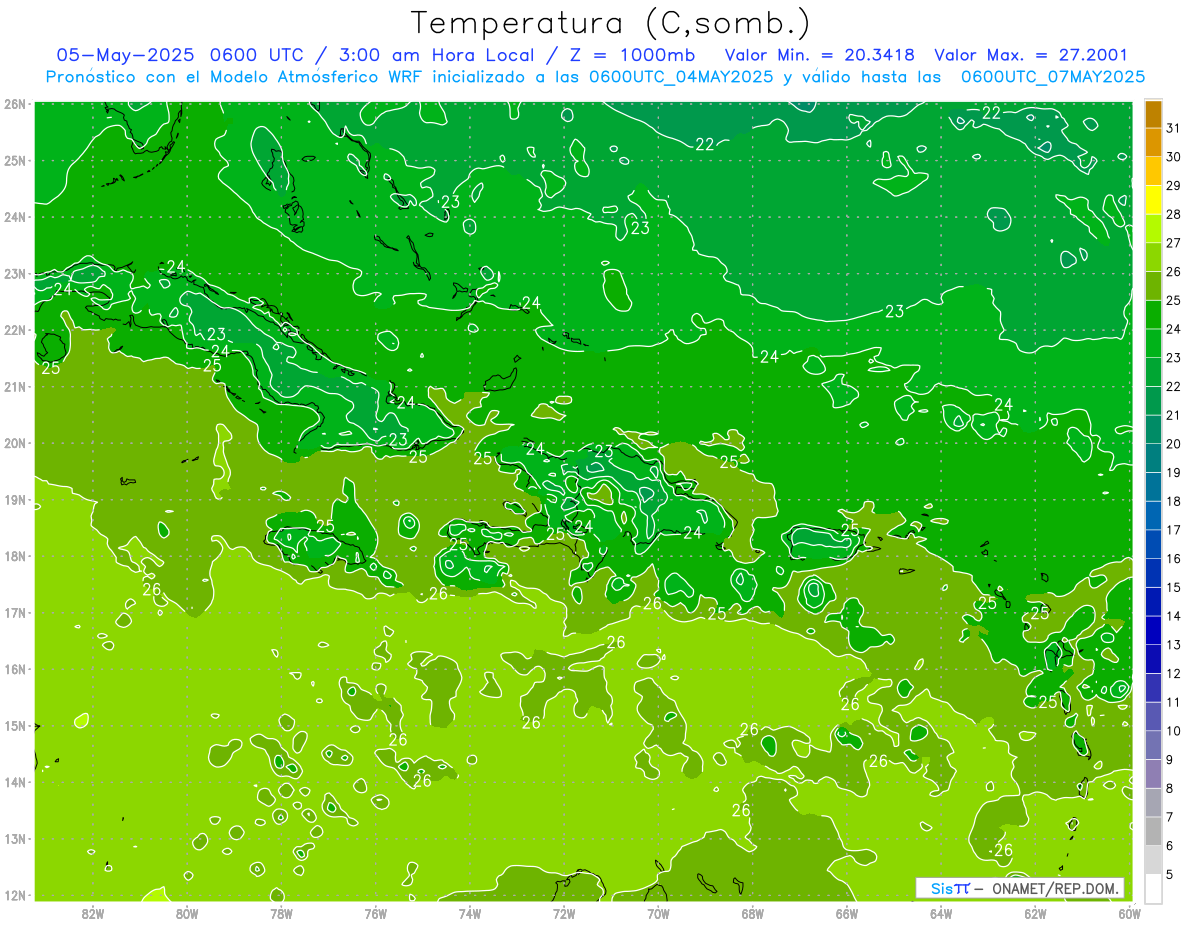Viewport: 1200px width, 927px height.
Task: Click the colorbar legend value 6
Action: [x=1169, y=845]
